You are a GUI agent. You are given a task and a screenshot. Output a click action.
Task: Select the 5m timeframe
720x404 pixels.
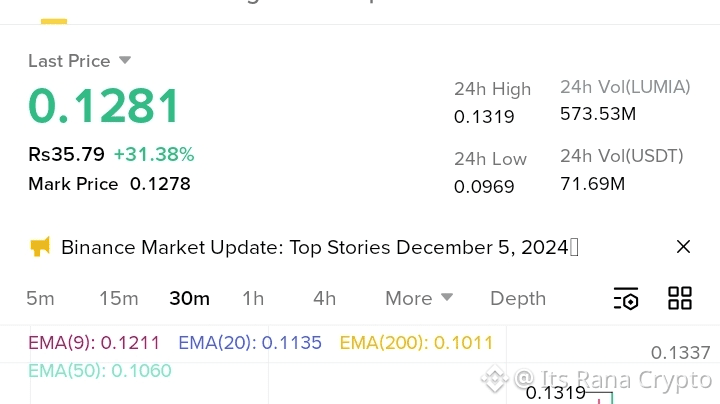(40, 298)
